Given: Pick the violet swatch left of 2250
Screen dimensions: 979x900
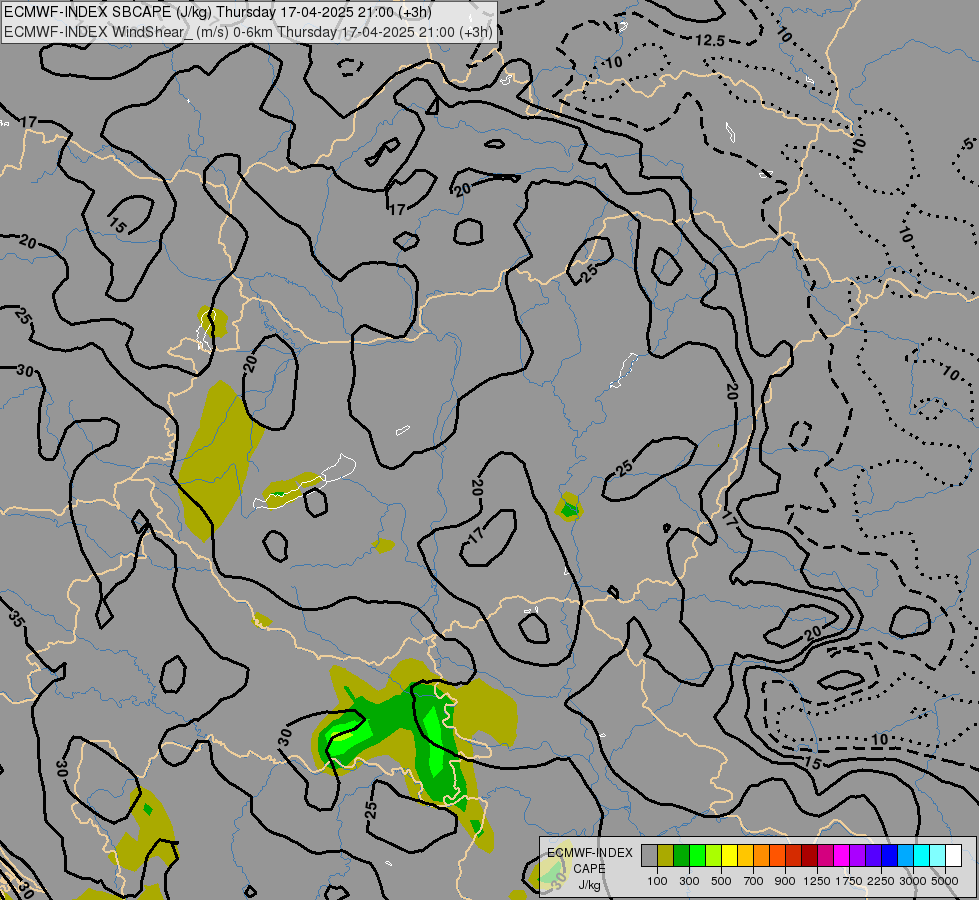Looking at the screenshot, I should (873, 855).
